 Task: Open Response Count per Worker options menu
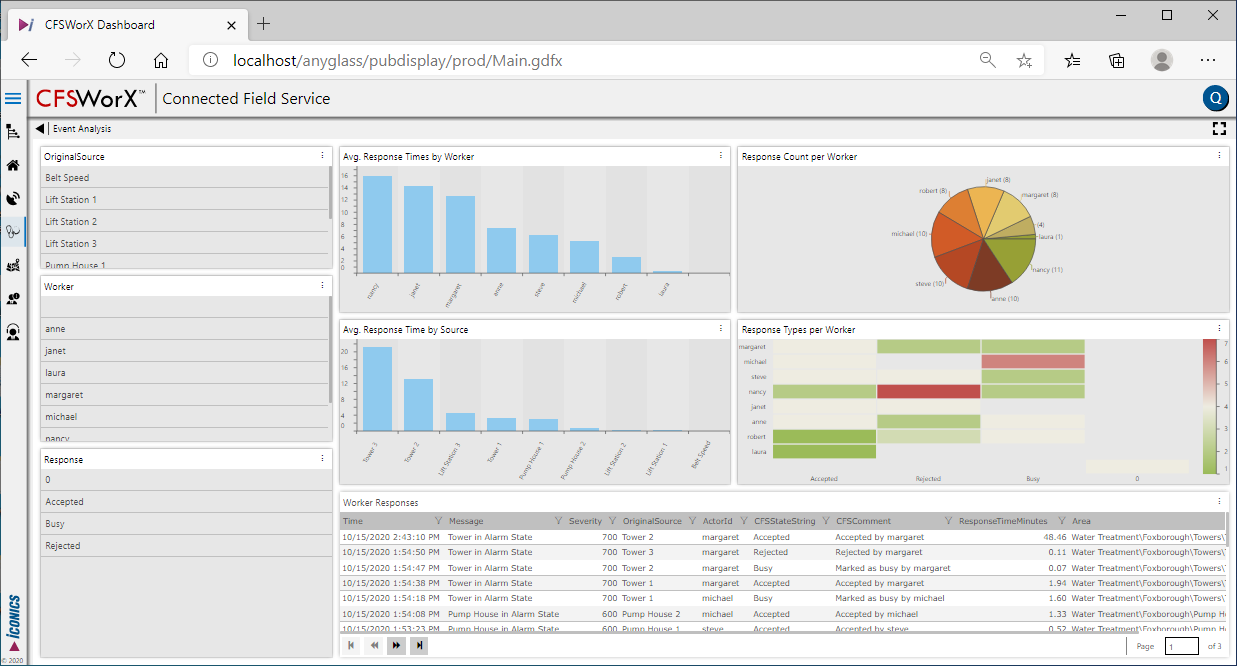pos(1219,156)
